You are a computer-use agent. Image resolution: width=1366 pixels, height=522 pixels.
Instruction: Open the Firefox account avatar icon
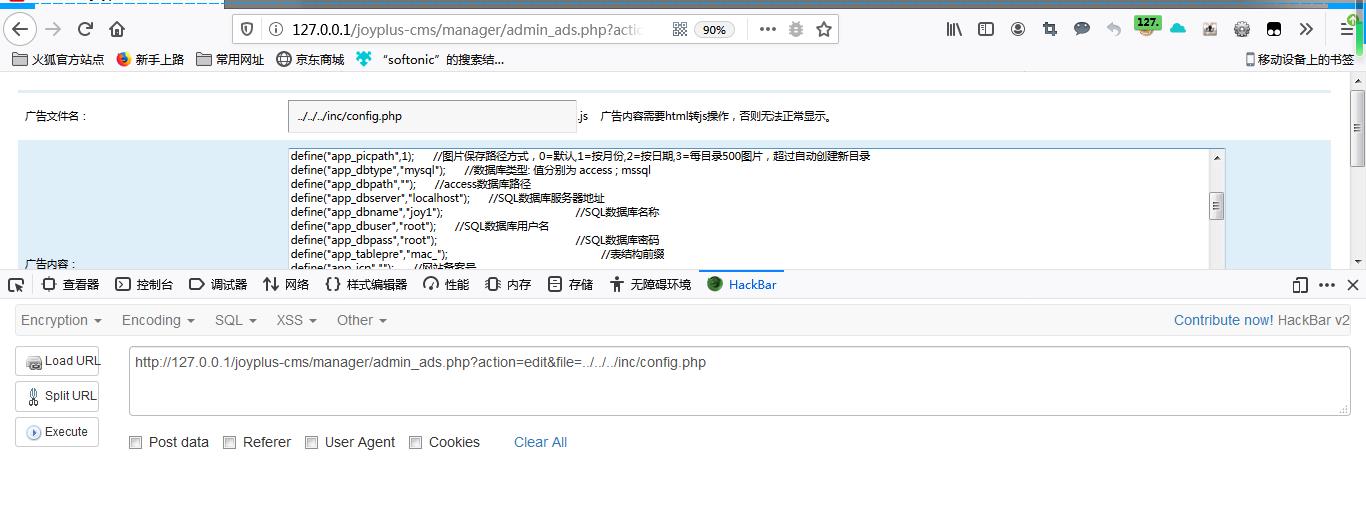[x=1018, y=29]
